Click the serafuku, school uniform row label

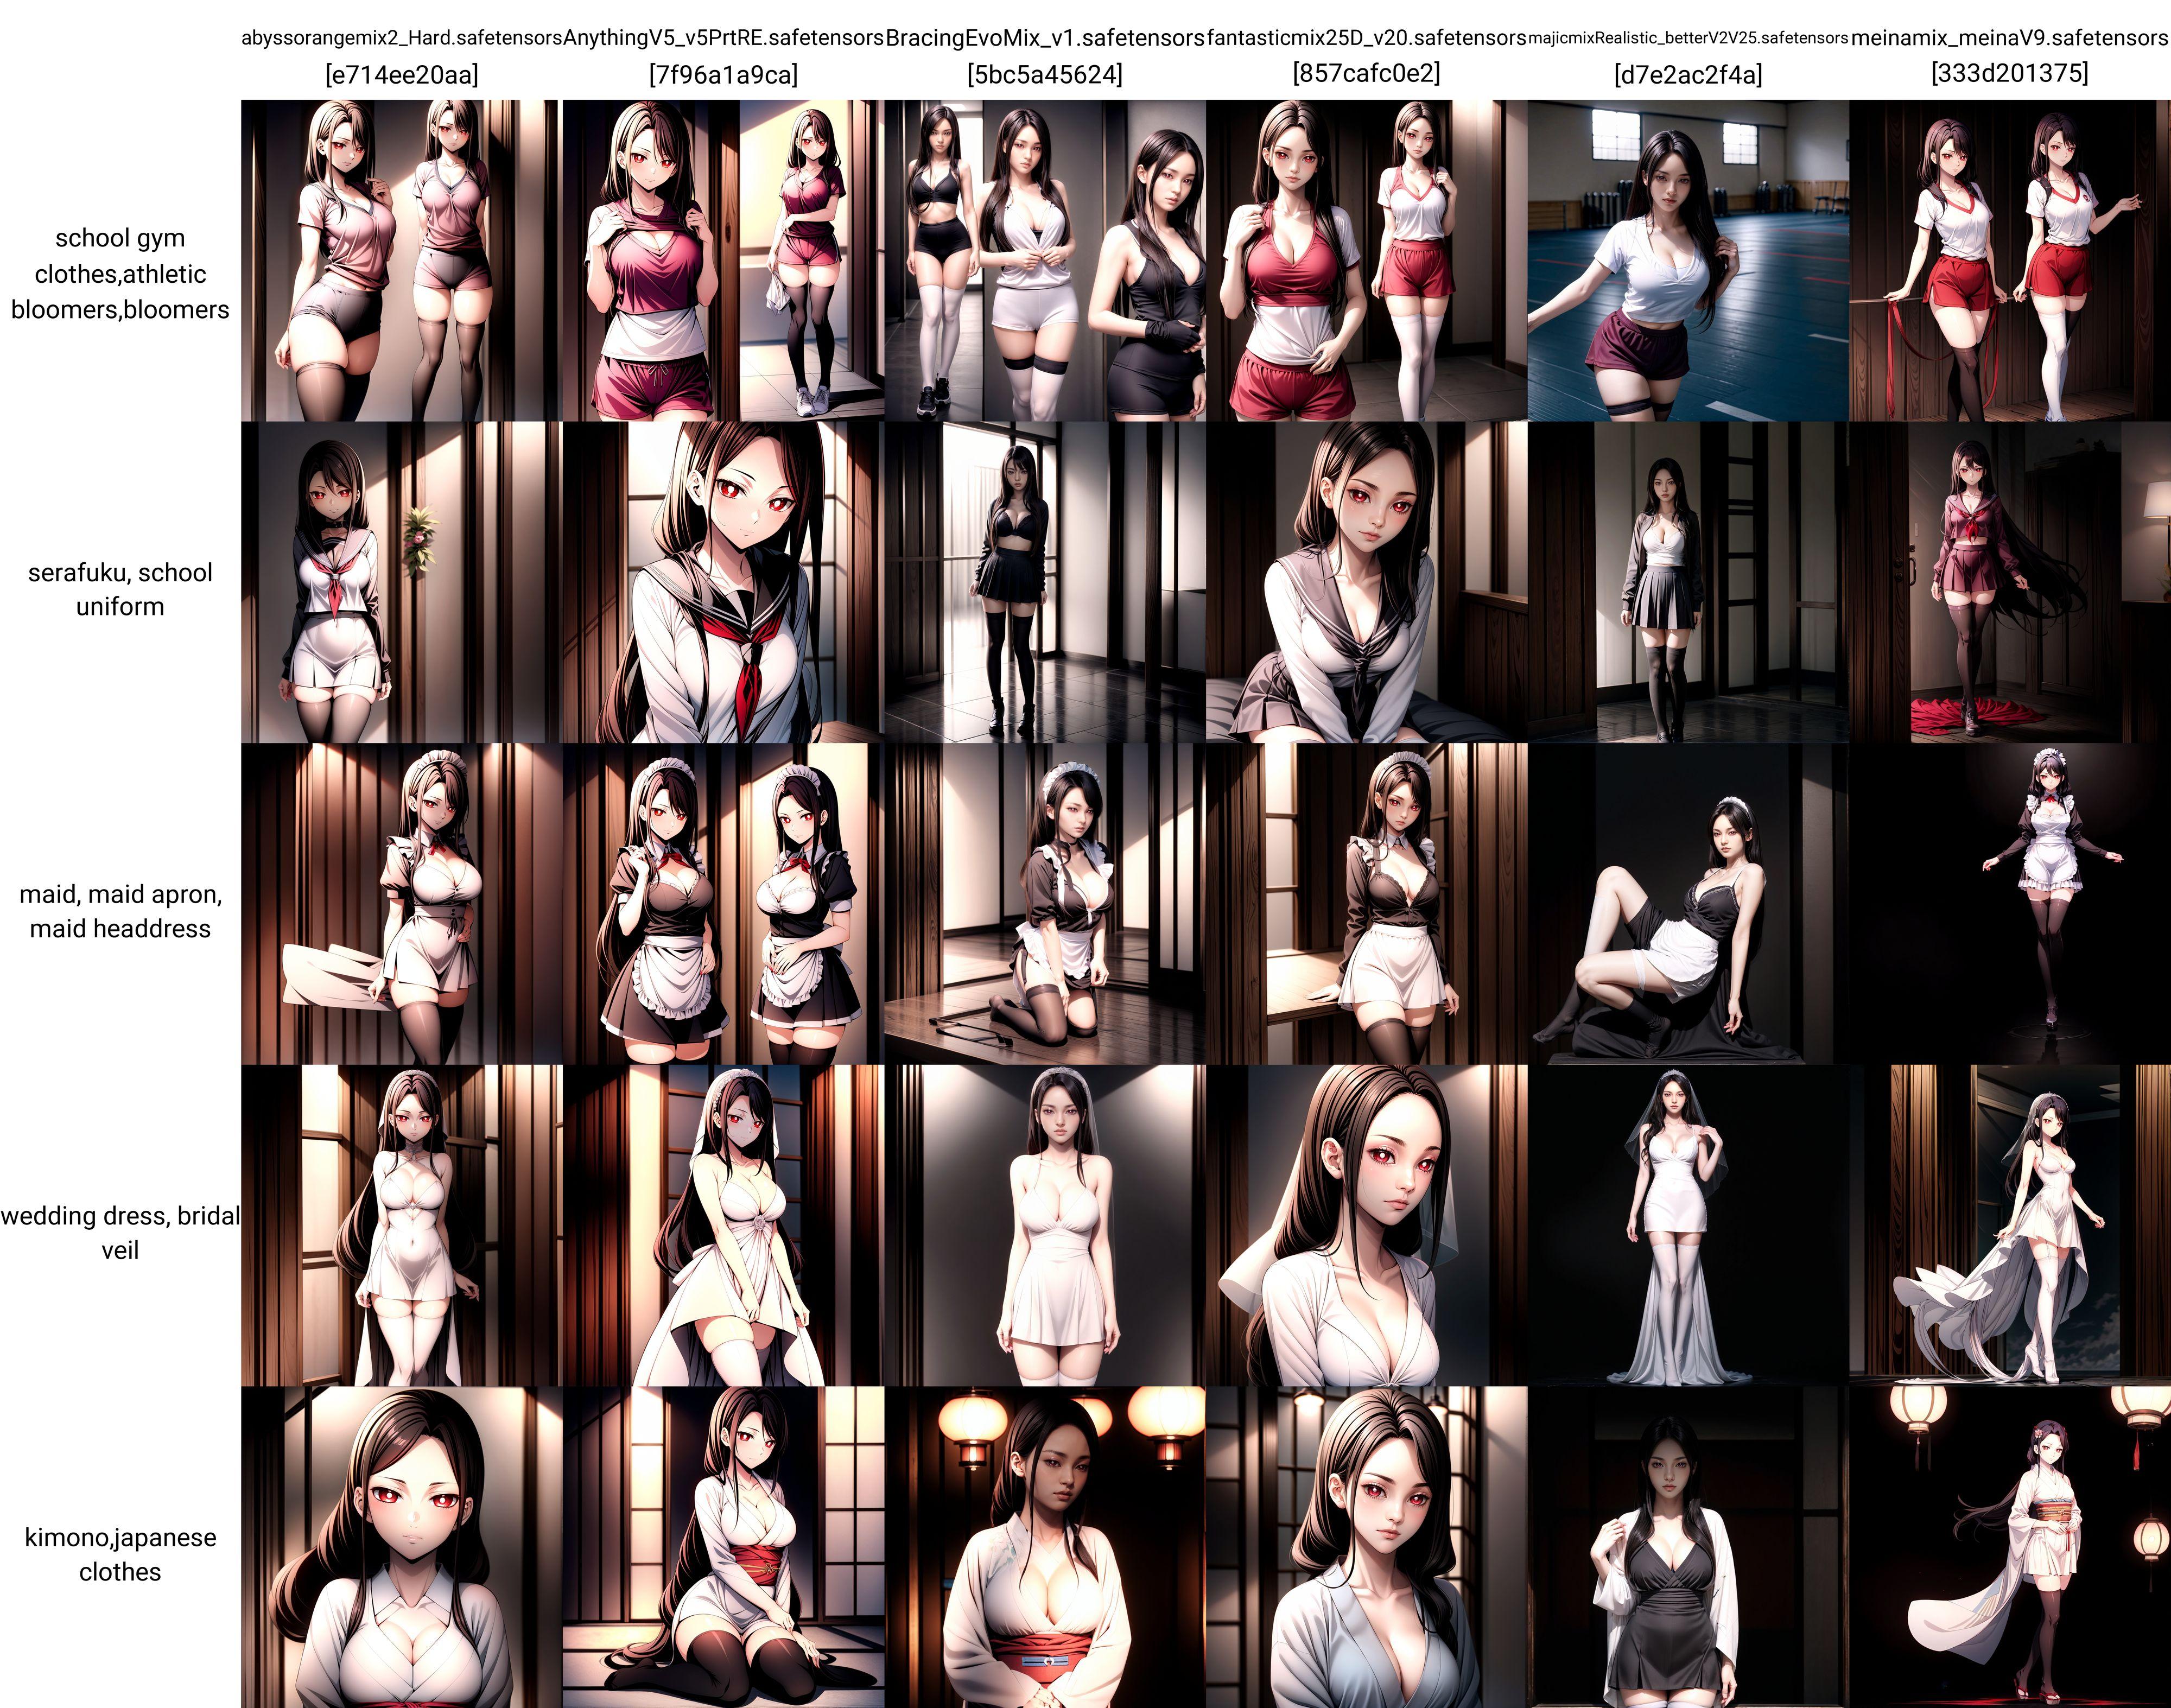120,589
